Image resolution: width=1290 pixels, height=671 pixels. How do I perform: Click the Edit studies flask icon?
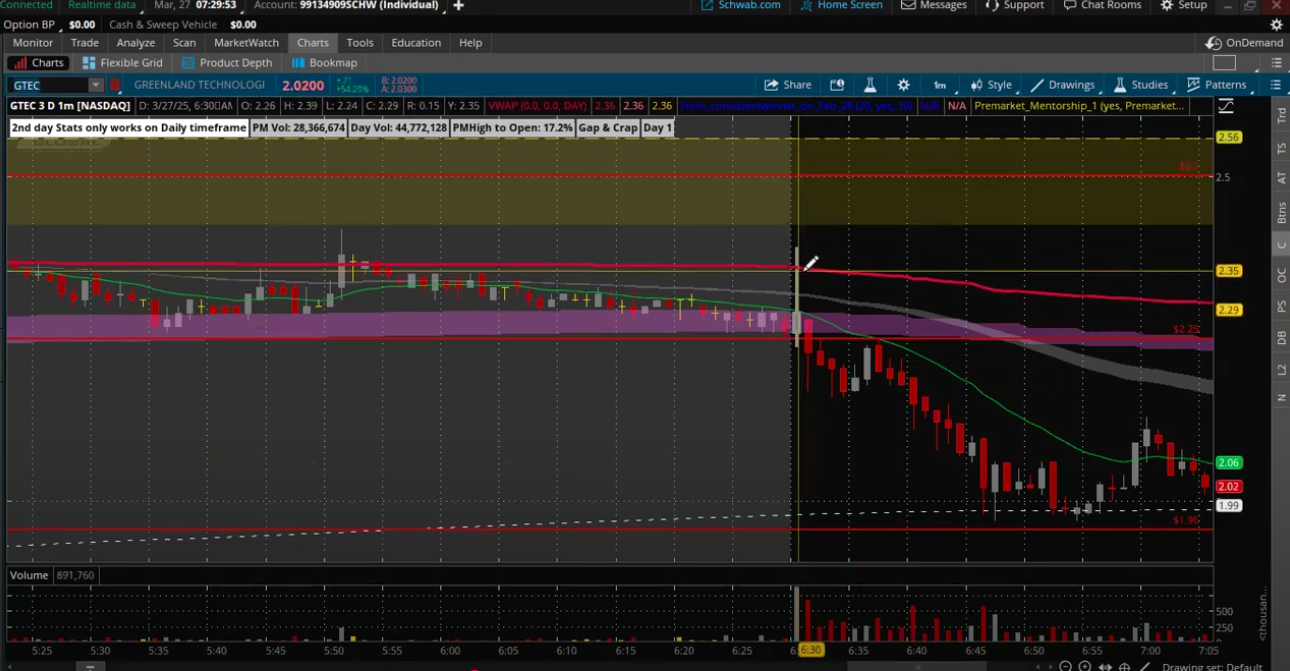870,85
